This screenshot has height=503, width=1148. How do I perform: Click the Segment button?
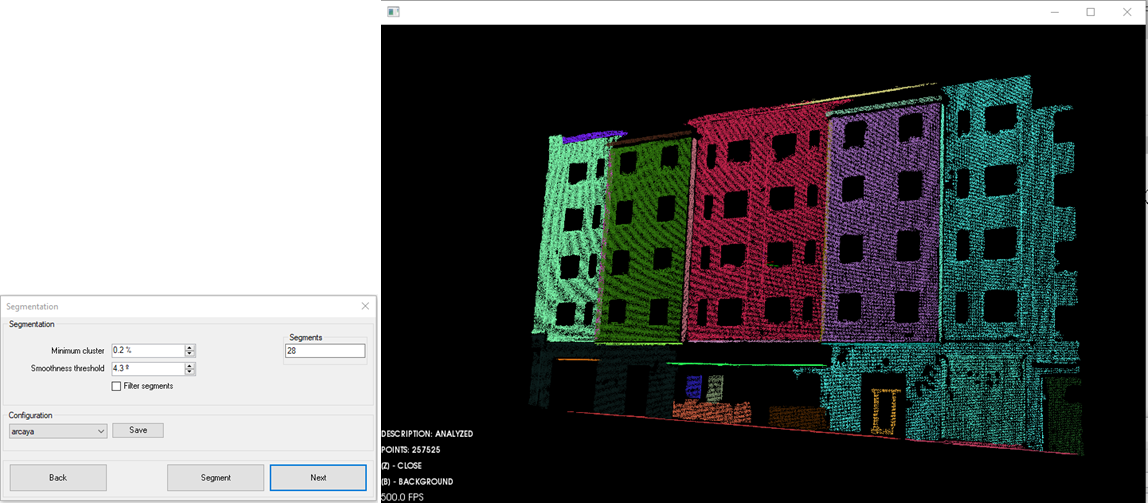tap(215, 477)
